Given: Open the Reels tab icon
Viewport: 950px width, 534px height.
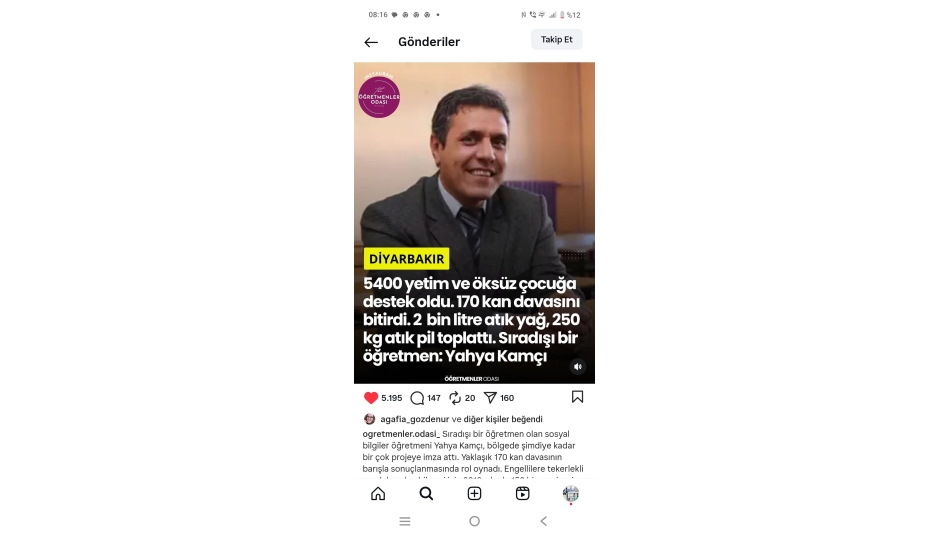Looking at the screenshot, I should coord(522,493).
